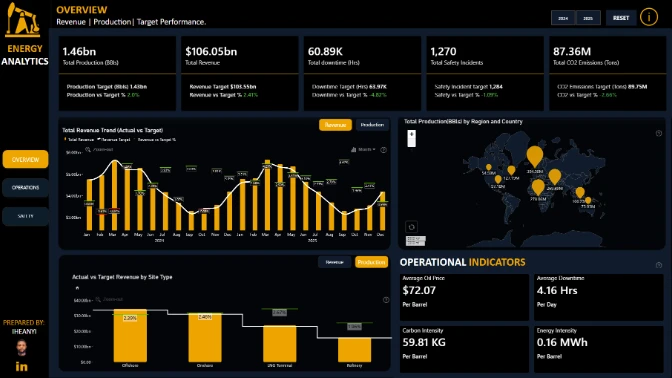Filter dashboard to year 2025
The height and width of the screenshot is (378, 672).
[588, 18]
